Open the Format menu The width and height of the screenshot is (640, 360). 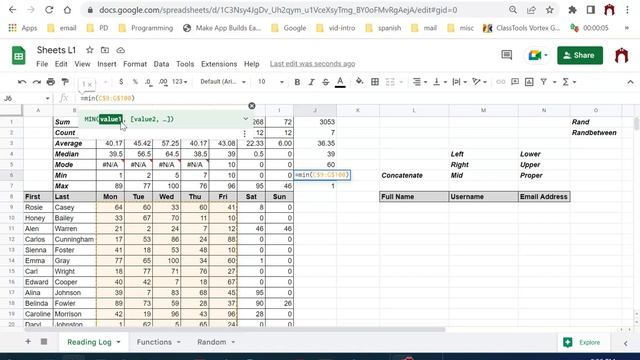point(135,64)
